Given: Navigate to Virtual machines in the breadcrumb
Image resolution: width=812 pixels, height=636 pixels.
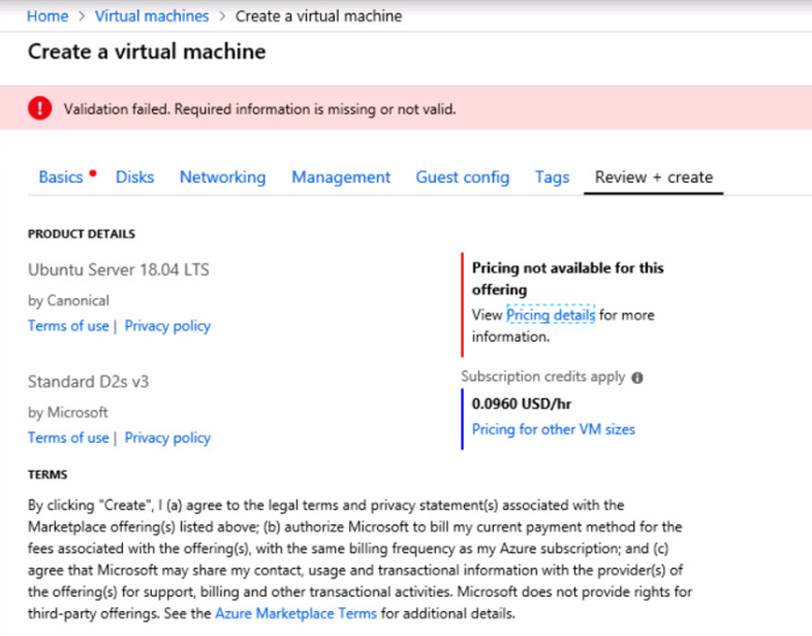Looking at the screenshot, I should pyautogui.click(x=152, y=16).
